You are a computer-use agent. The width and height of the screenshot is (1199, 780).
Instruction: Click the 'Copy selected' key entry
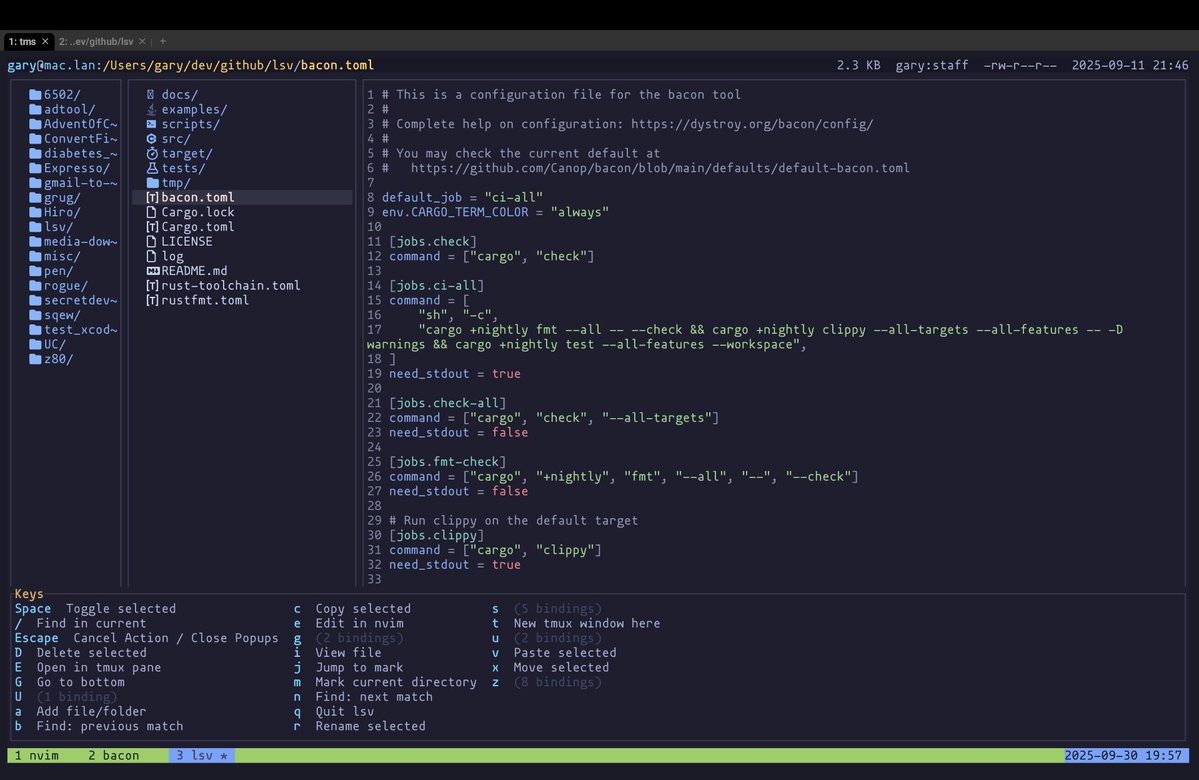pyautogui.click(x=353, y=609)
